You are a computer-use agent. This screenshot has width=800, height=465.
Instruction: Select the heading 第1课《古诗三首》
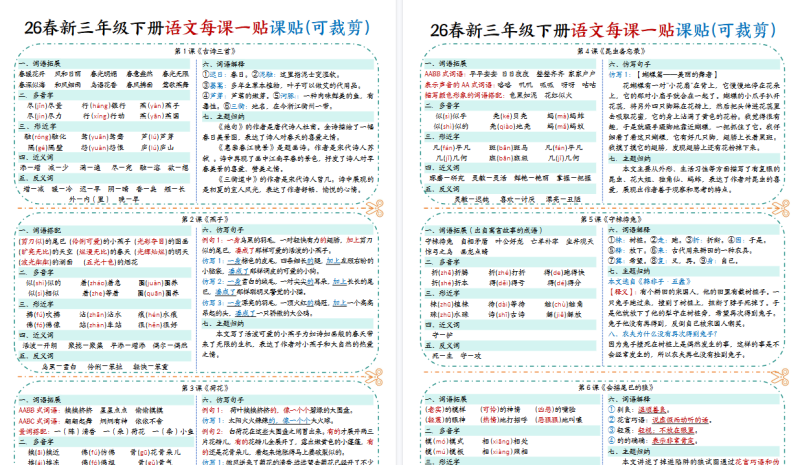tap(205, 51)
